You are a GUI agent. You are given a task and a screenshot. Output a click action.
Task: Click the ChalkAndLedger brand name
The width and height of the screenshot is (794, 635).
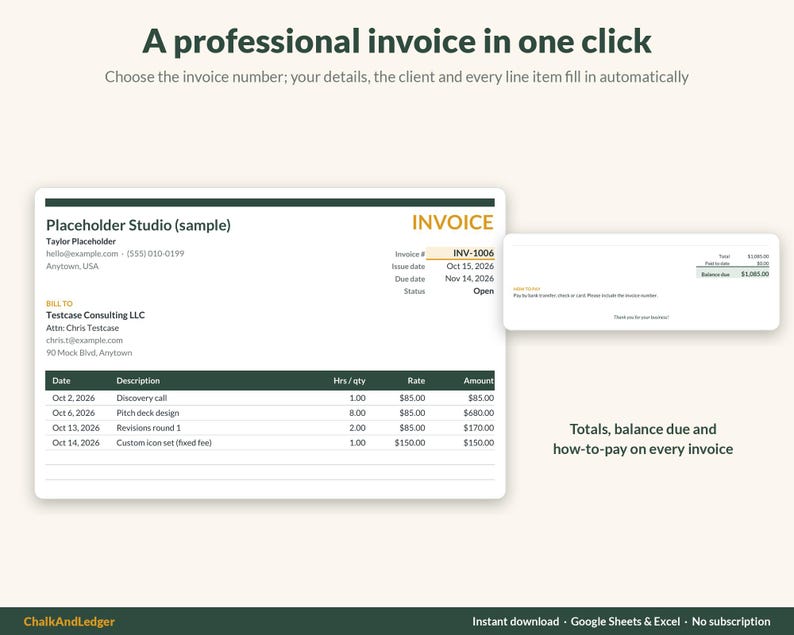[x=69, y=621]
